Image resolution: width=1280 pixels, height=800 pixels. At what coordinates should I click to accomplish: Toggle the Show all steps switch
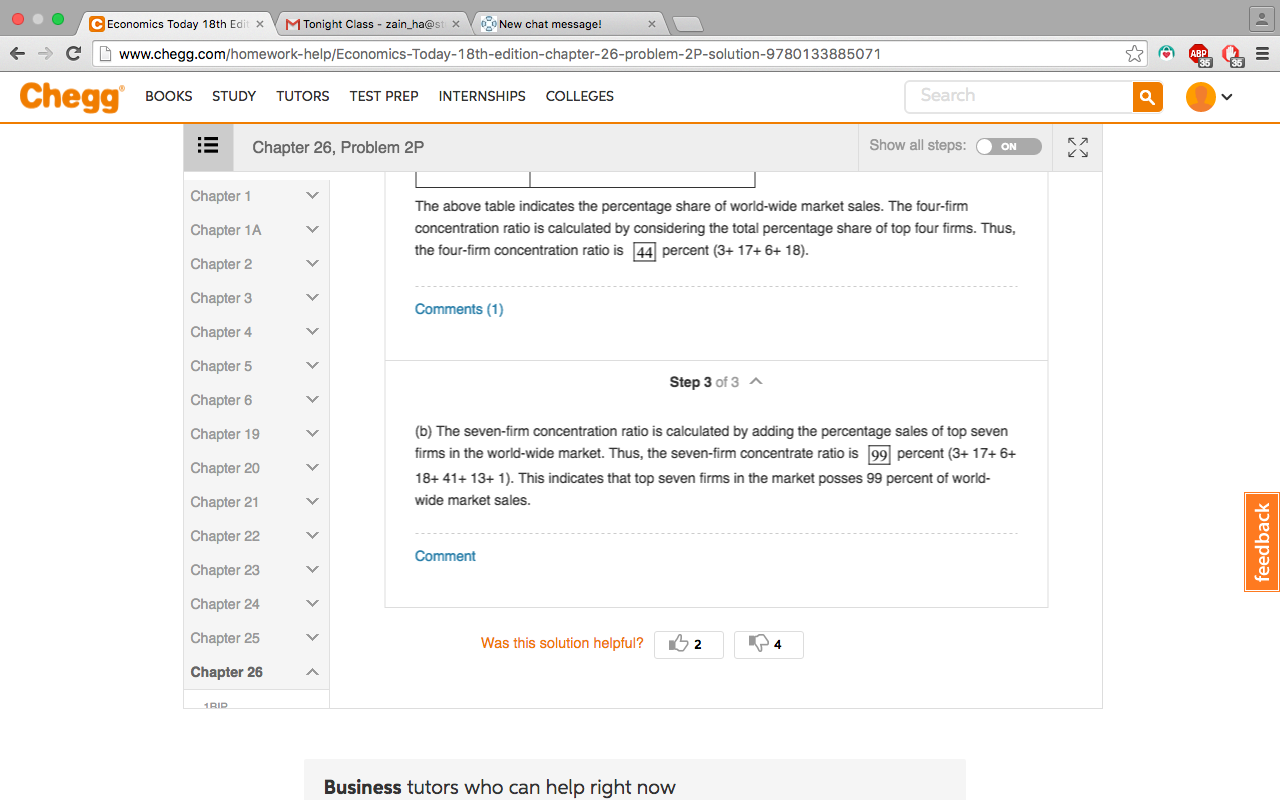(x=1008, y=146)
